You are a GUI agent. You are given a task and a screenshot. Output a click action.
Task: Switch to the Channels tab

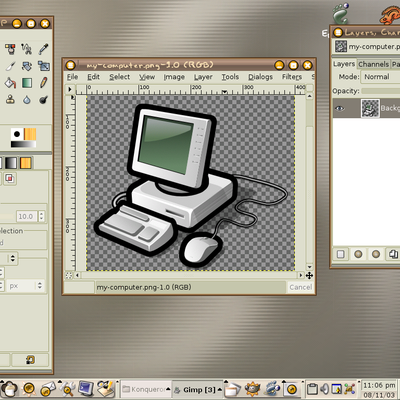tap(374, 64)
